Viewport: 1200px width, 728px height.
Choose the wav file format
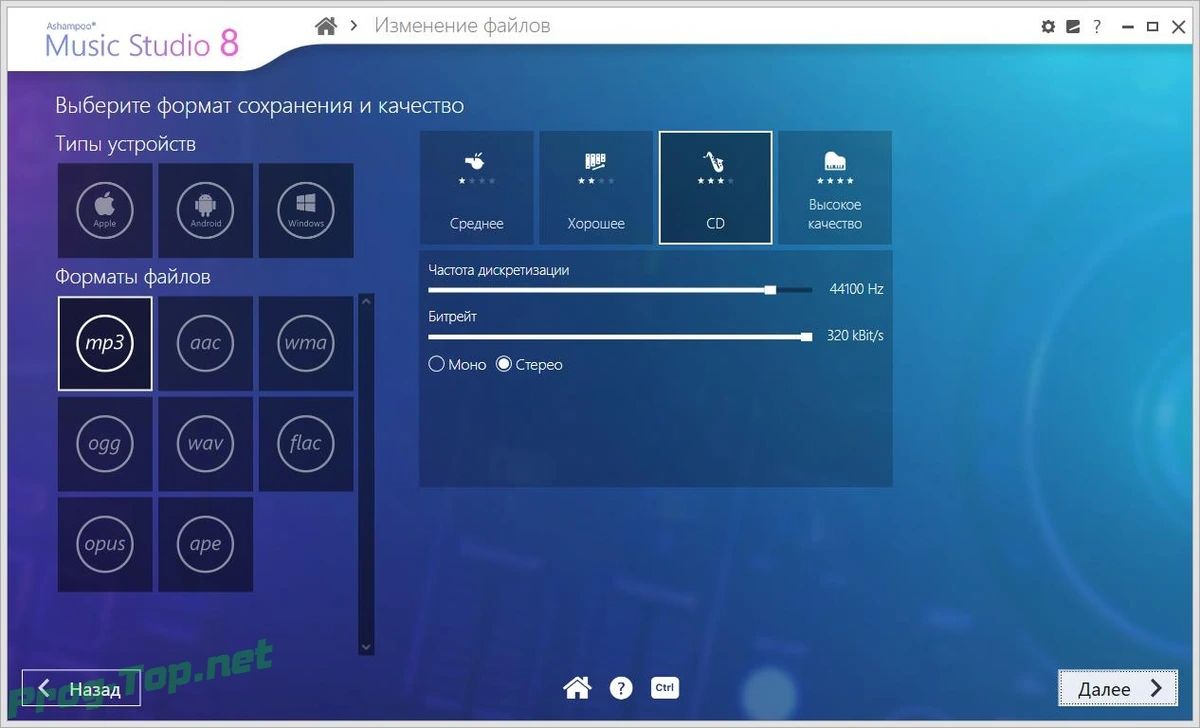coord(205,444)
